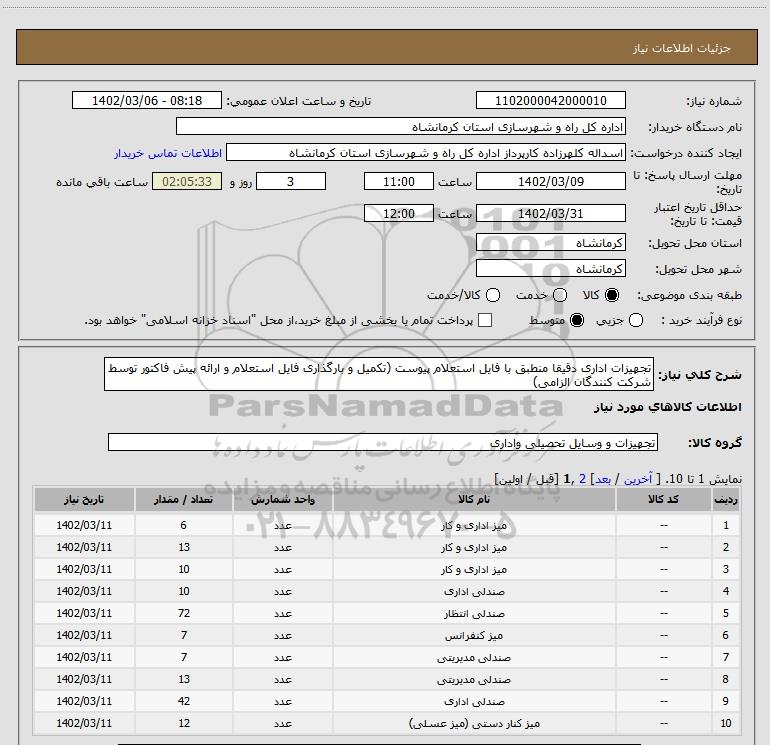Click the remaining days field showing 3

pyautogui.click(x=291, y=181)
